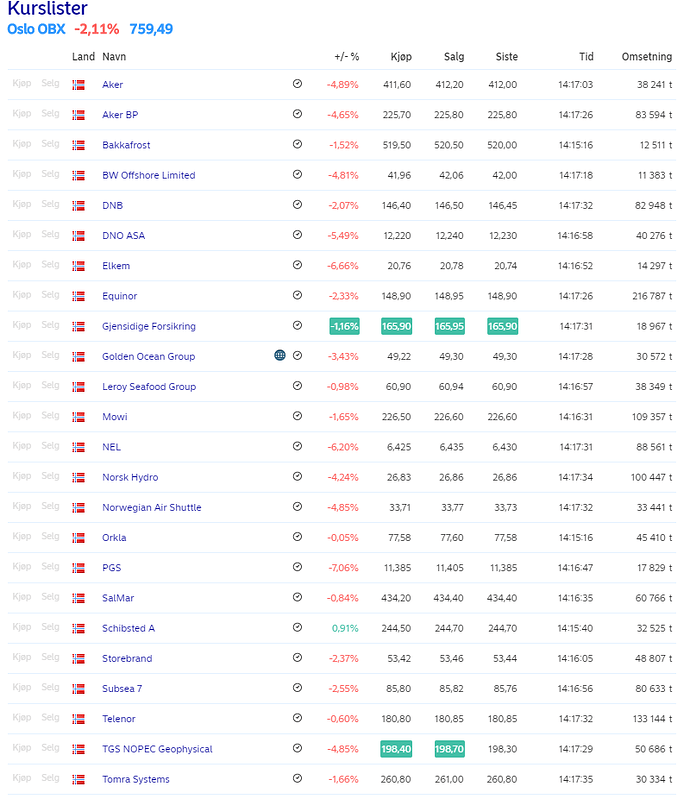Sort by the Tid column header
690x798 pixels.
pyautogui.click(x=586, y=56)
